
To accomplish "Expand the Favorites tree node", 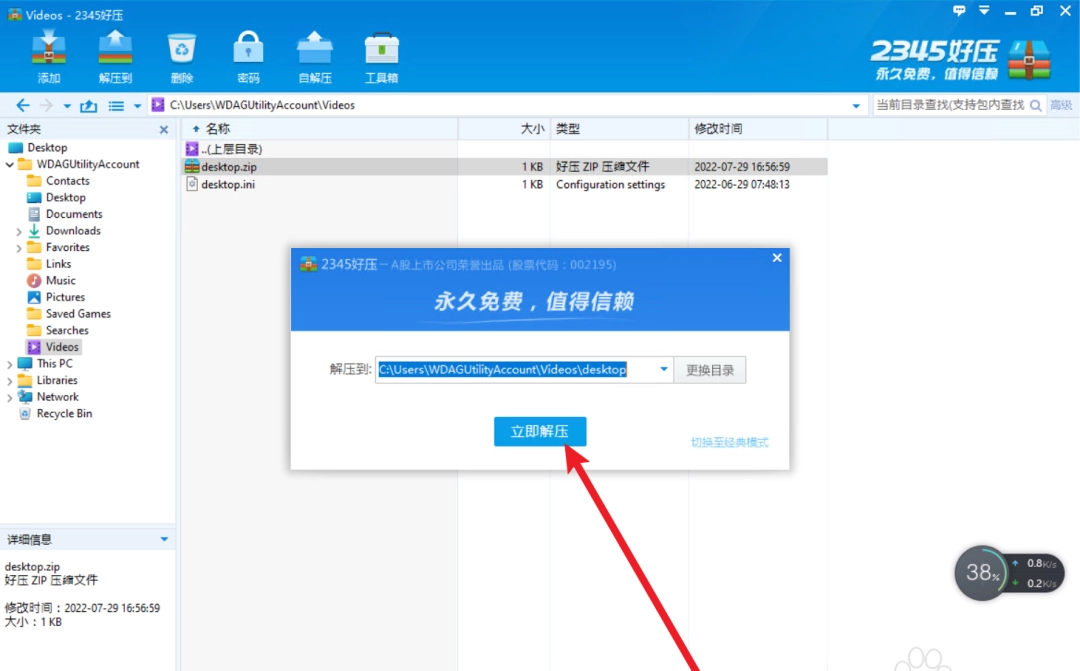I will point(19,248).
